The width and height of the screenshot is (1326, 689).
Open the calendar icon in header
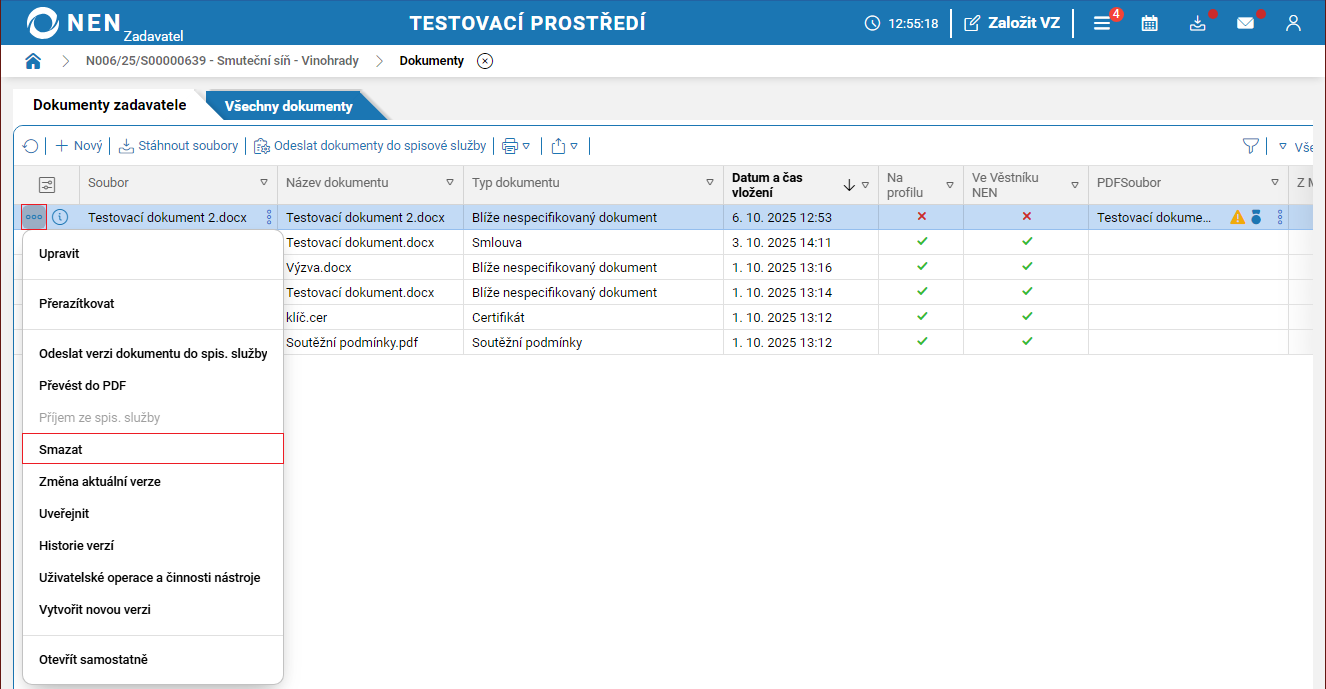click(x=1149, y=23)
